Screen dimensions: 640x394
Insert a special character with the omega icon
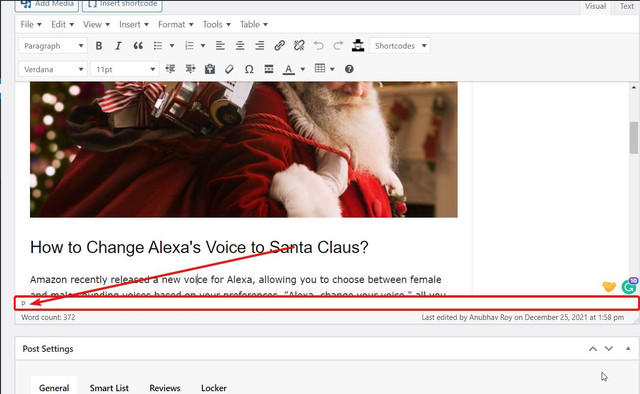click(x=249, y=69)
